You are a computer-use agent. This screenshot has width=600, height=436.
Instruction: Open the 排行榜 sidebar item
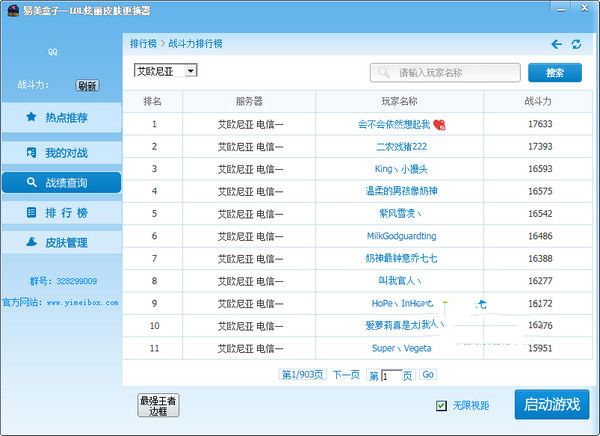[62, 212]
